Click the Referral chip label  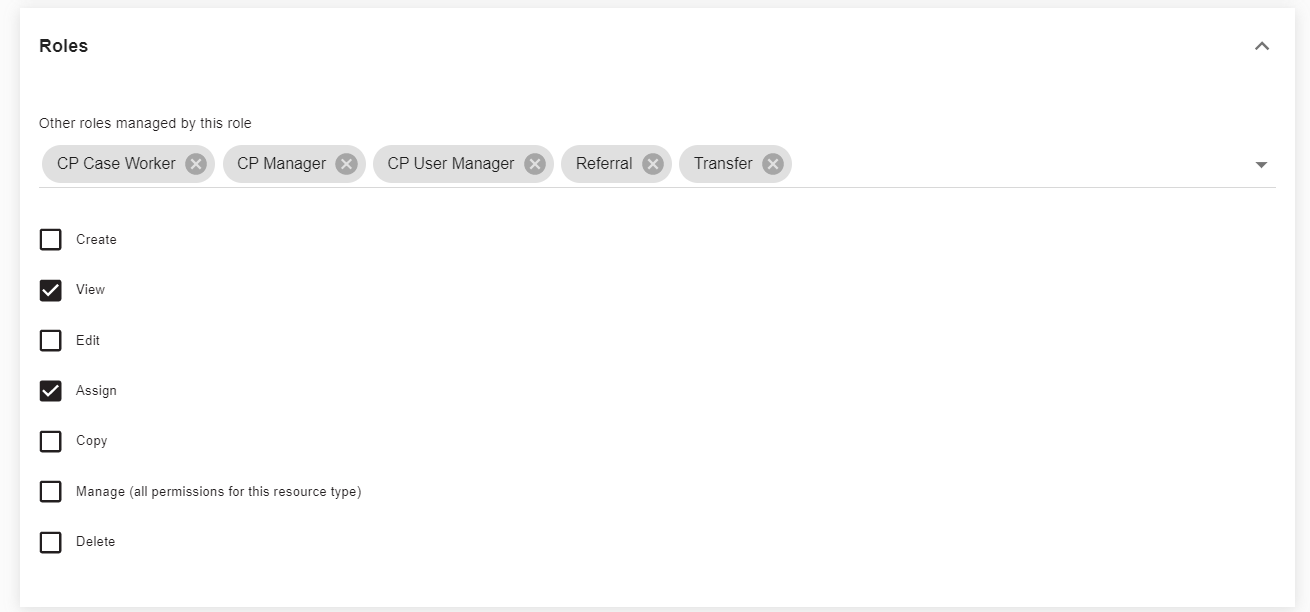click(x=604, y=164)
